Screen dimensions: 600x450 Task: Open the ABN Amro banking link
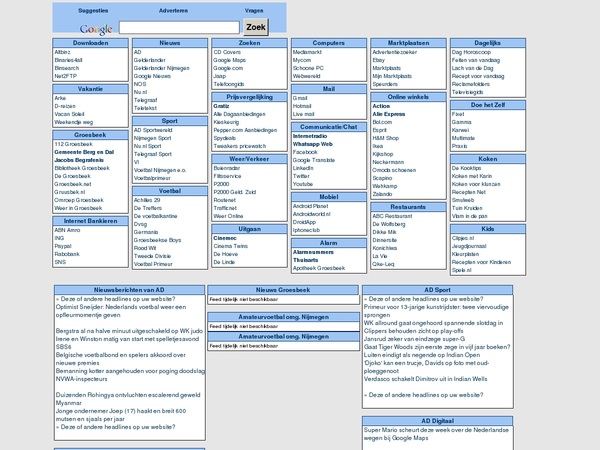pos(67,230)
